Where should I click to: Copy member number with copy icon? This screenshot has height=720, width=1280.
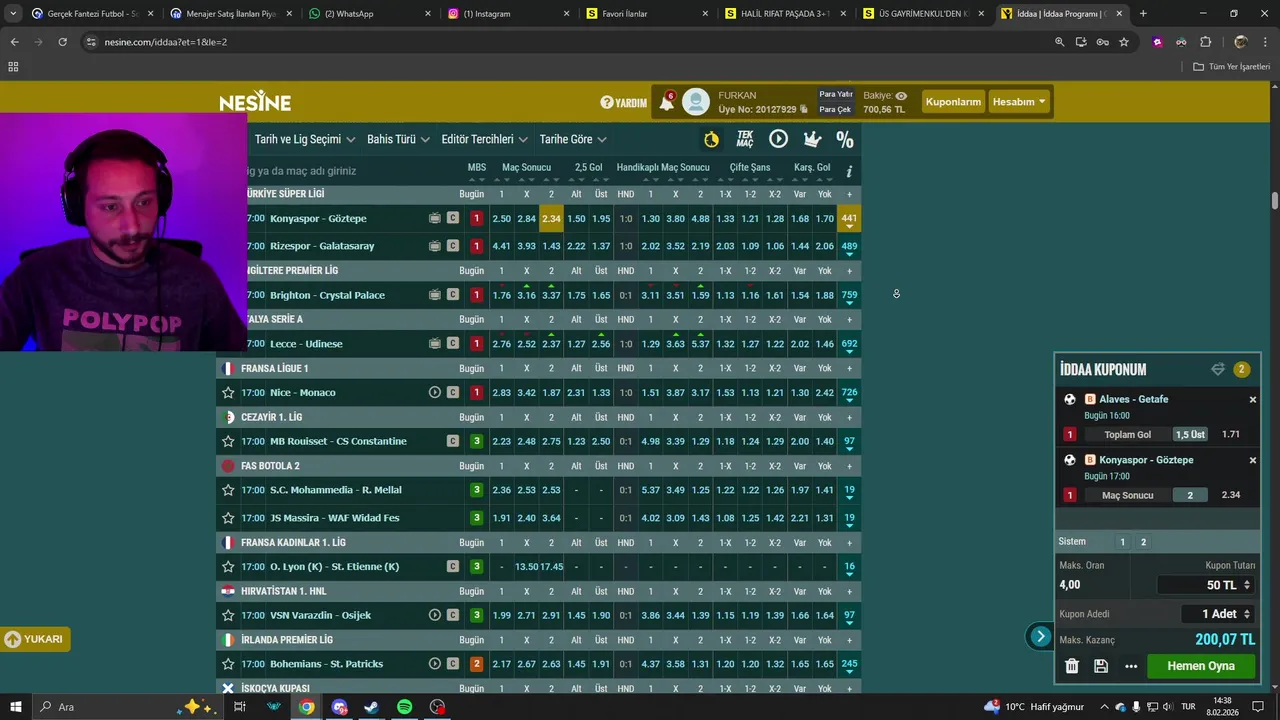(x=804, y=110)
